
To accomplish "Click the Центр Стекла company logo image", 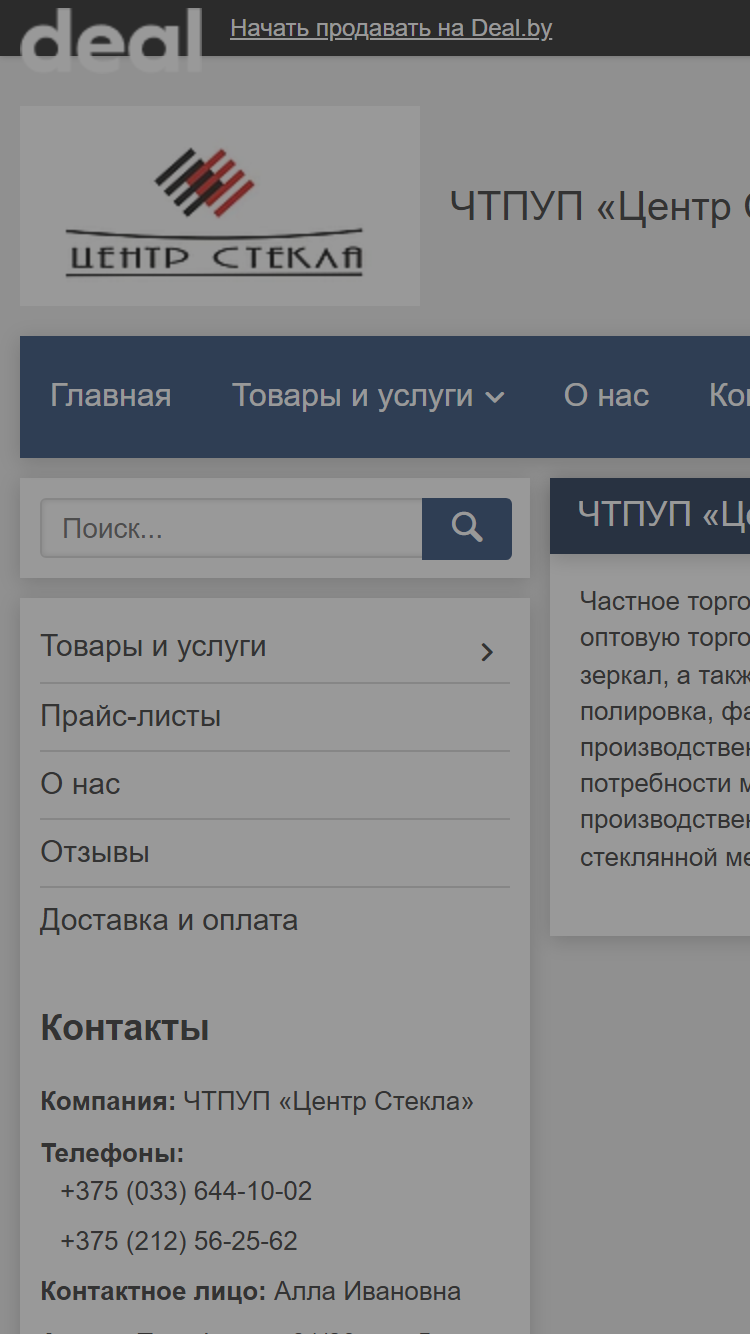I will (x=220, y=206).
